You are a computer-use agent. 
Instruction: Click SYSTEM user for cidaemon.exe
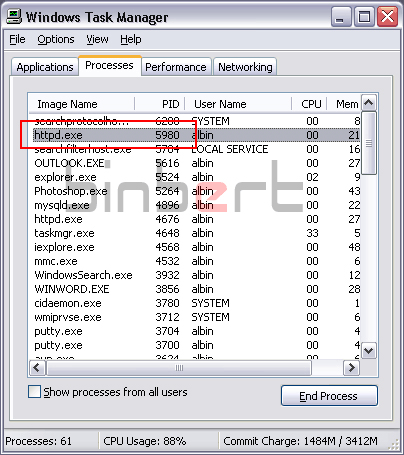[x=210, y=303]
